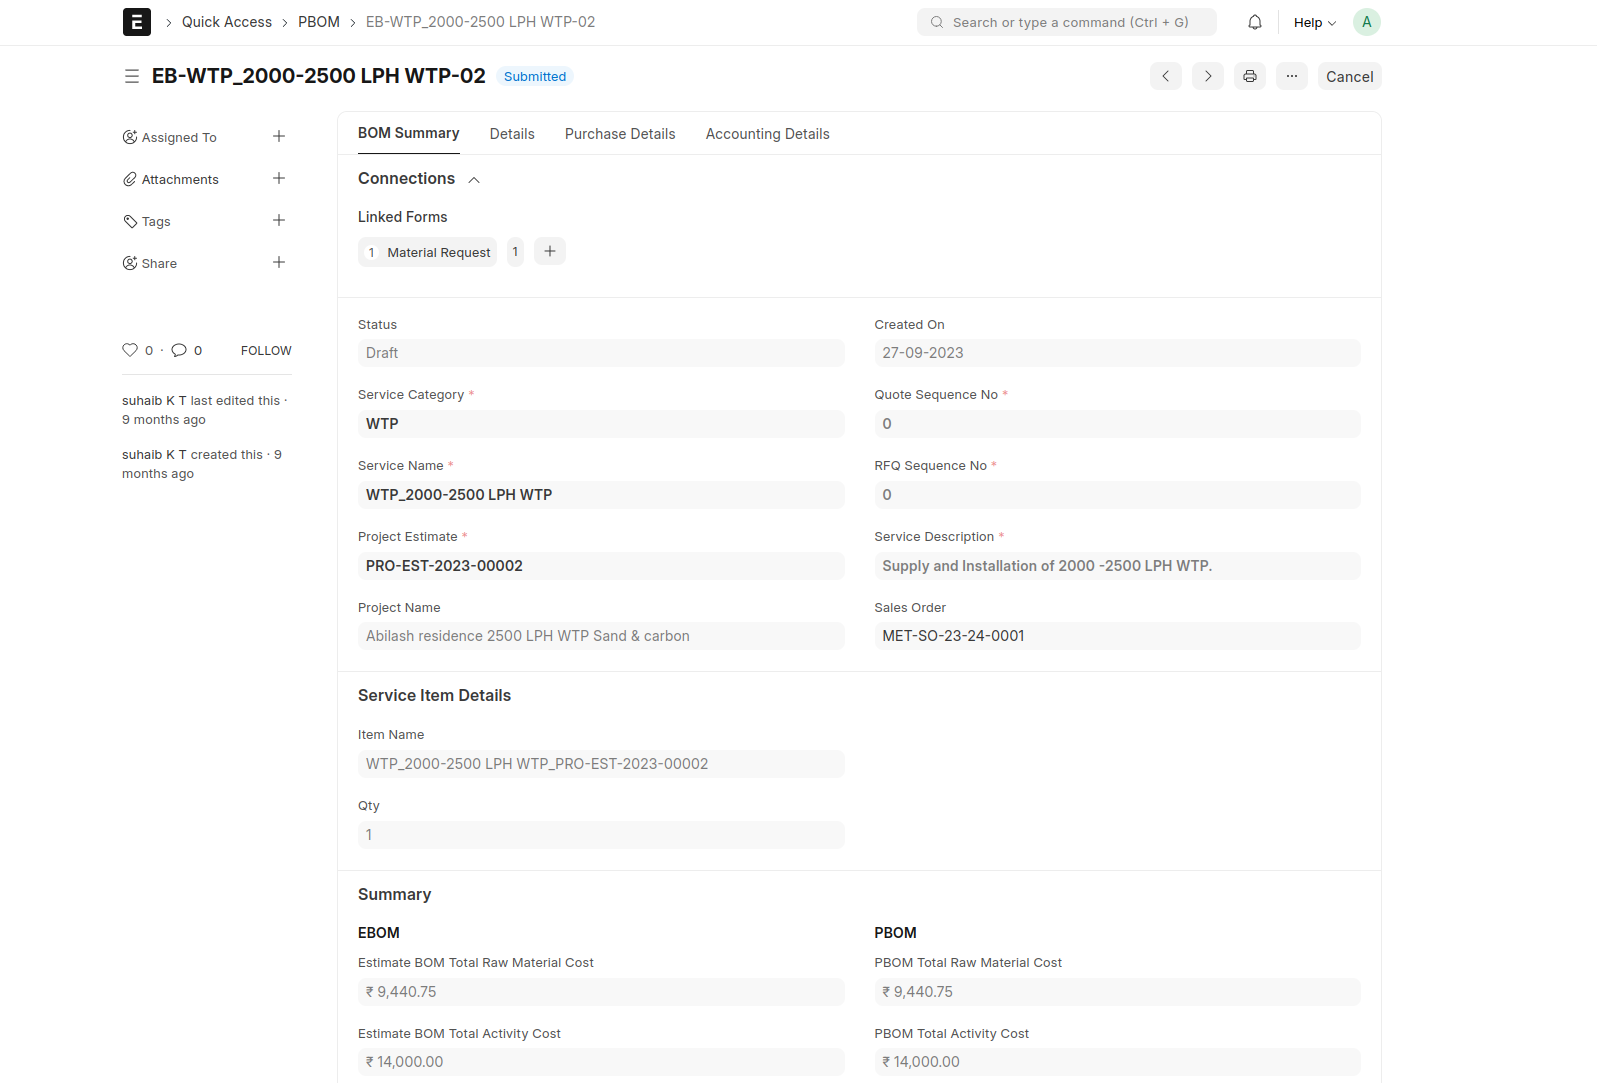Click the notification bell icon
1597x1083 pixels.
pyautogui.click(x=1254, y=22)
